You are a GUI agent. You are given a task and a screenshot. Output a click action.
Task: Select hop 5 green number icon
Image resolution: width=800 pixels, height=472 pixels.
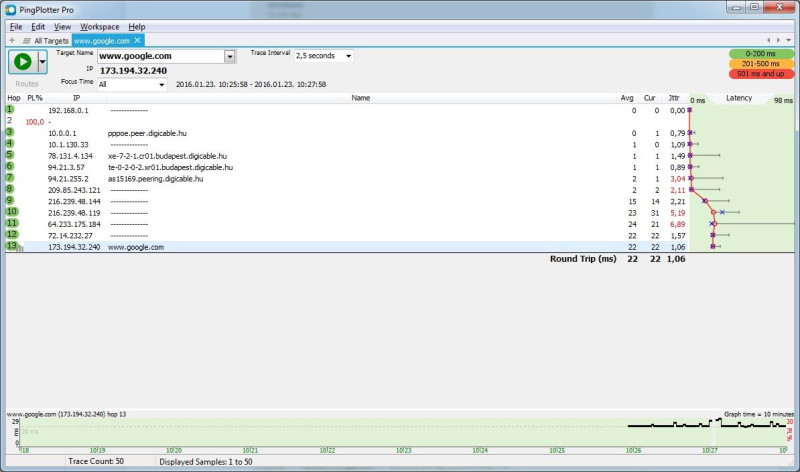tap(10, 155)
